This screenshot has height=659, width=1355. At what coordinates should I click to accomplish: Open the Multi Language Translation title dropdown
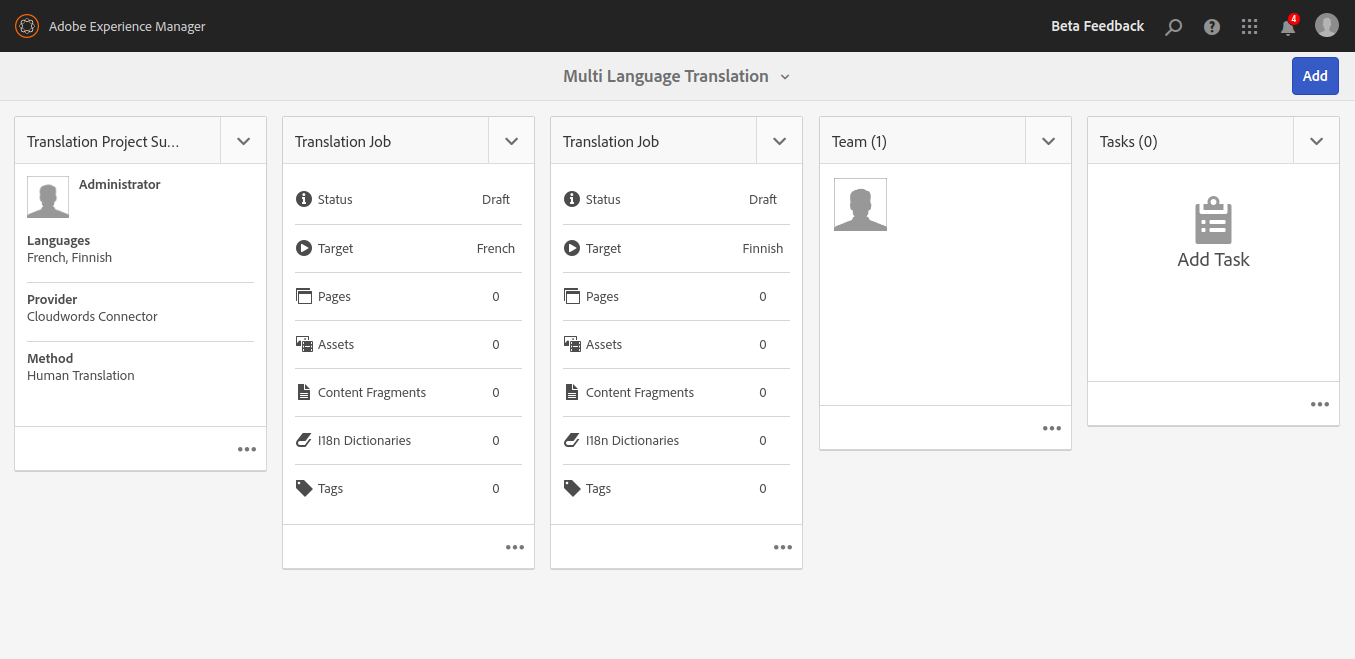[785, 77]
